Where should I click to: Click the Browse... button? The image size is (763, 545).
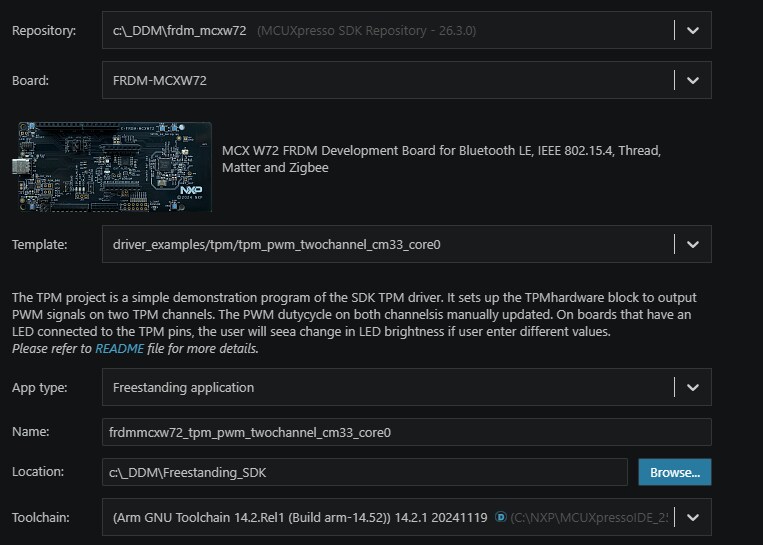click(x=675, y=472)
